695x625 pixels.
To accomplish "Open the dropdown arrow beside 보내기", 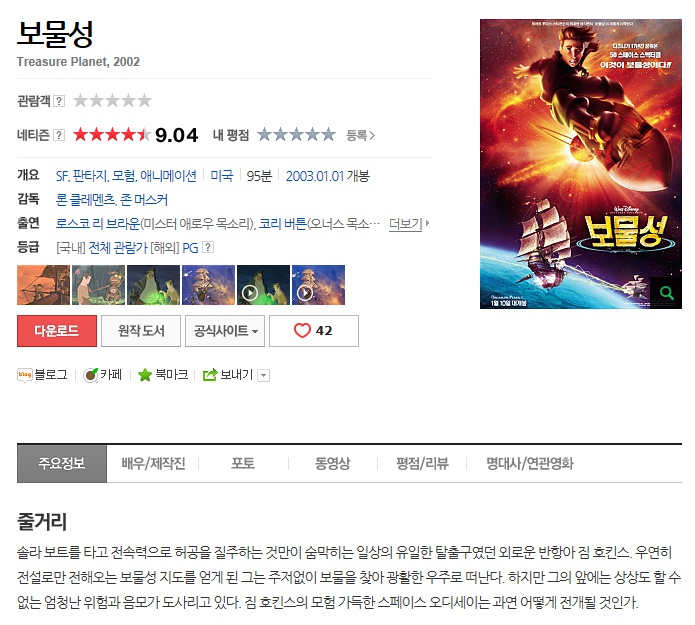I will [x=264, y=375].
